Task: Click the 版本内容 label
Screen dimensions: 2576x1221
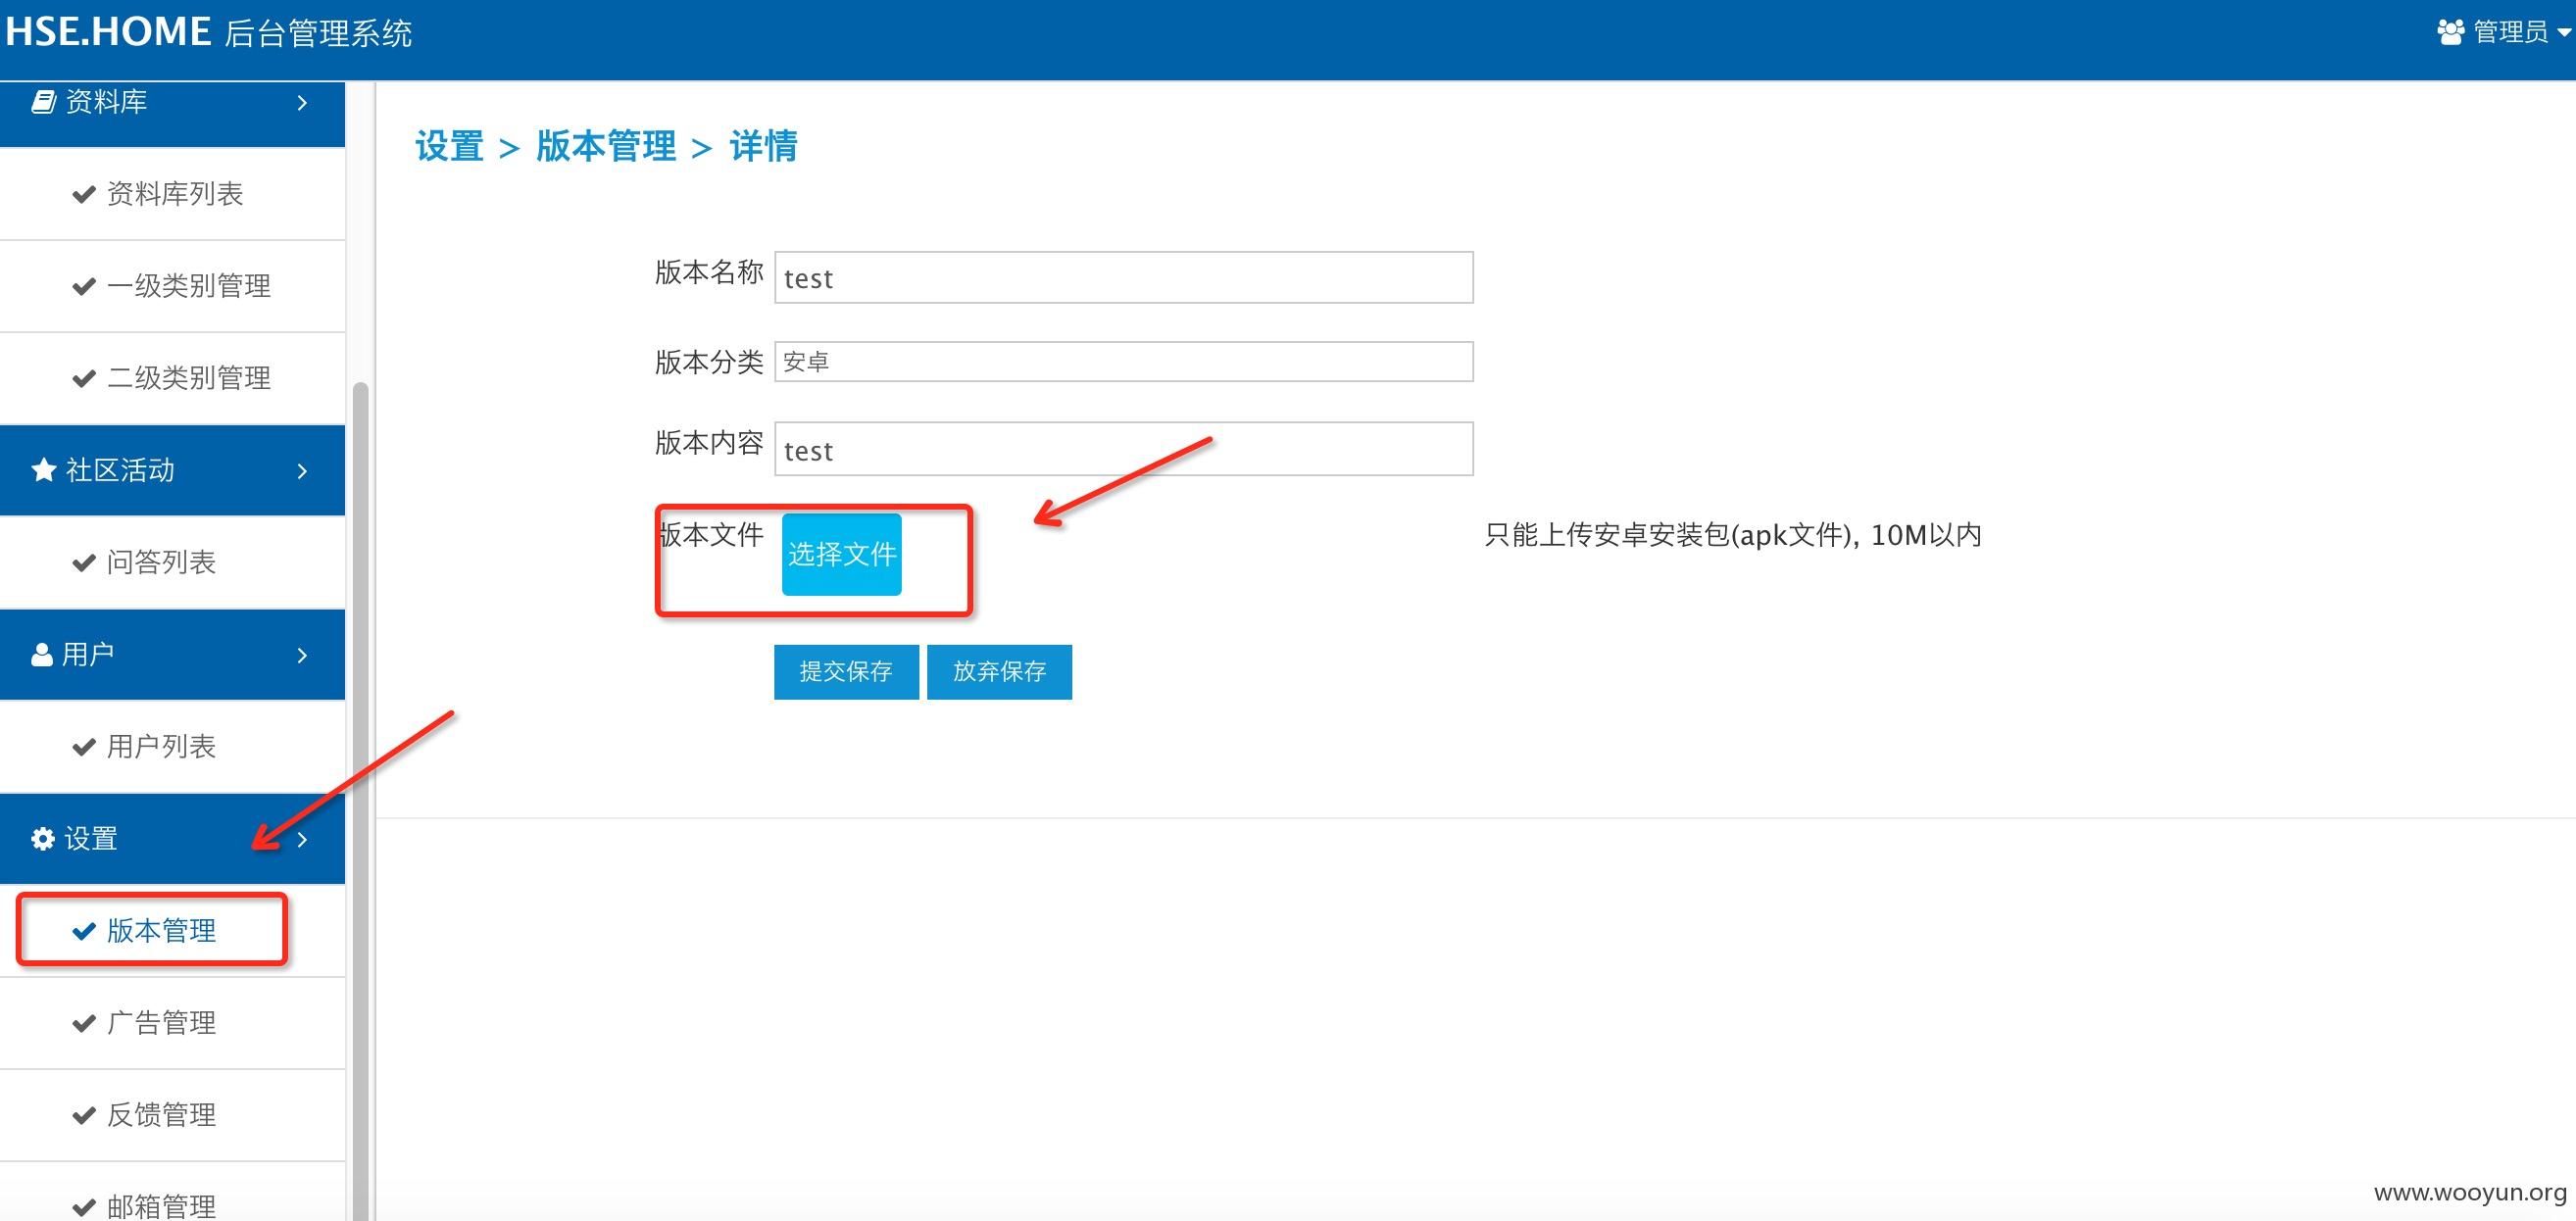Action: click(x=709, y=443)
